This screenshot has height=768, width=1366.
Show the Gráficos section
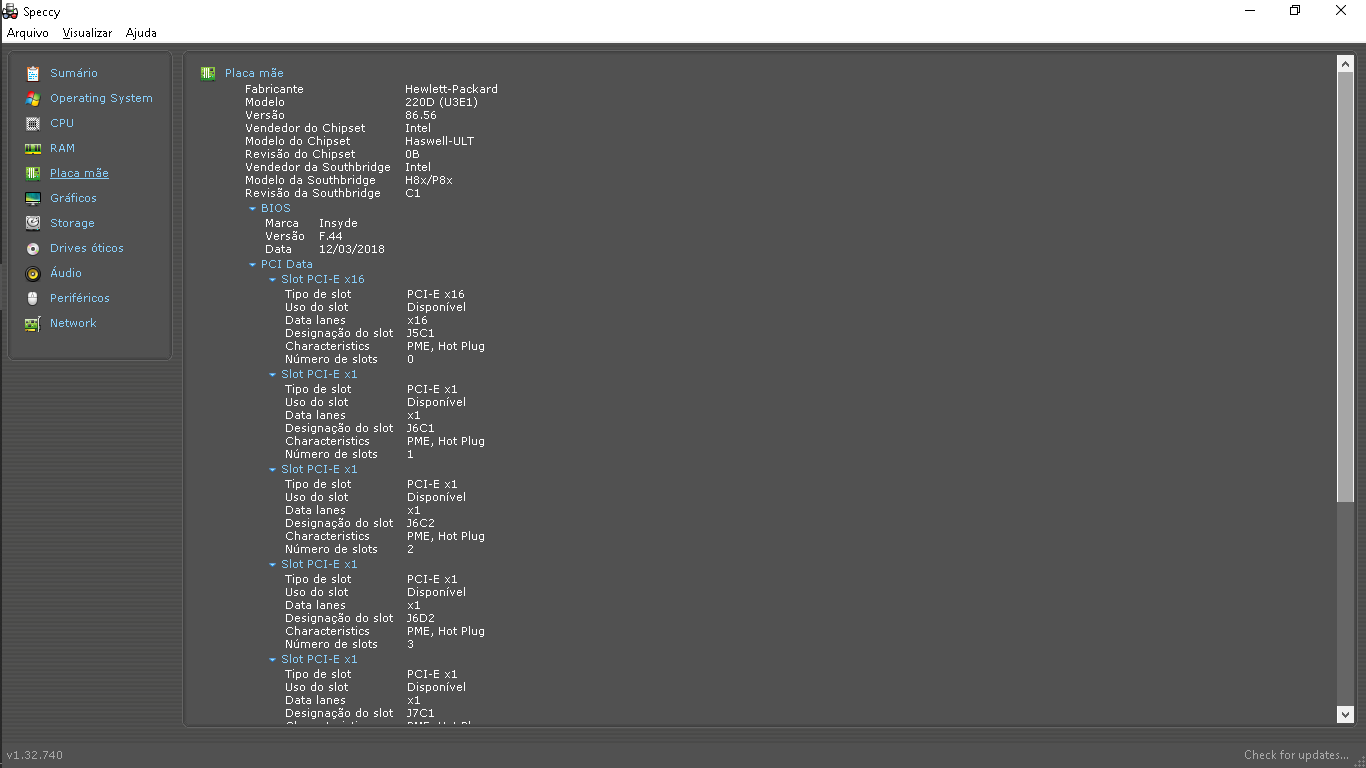coord(73,198)
